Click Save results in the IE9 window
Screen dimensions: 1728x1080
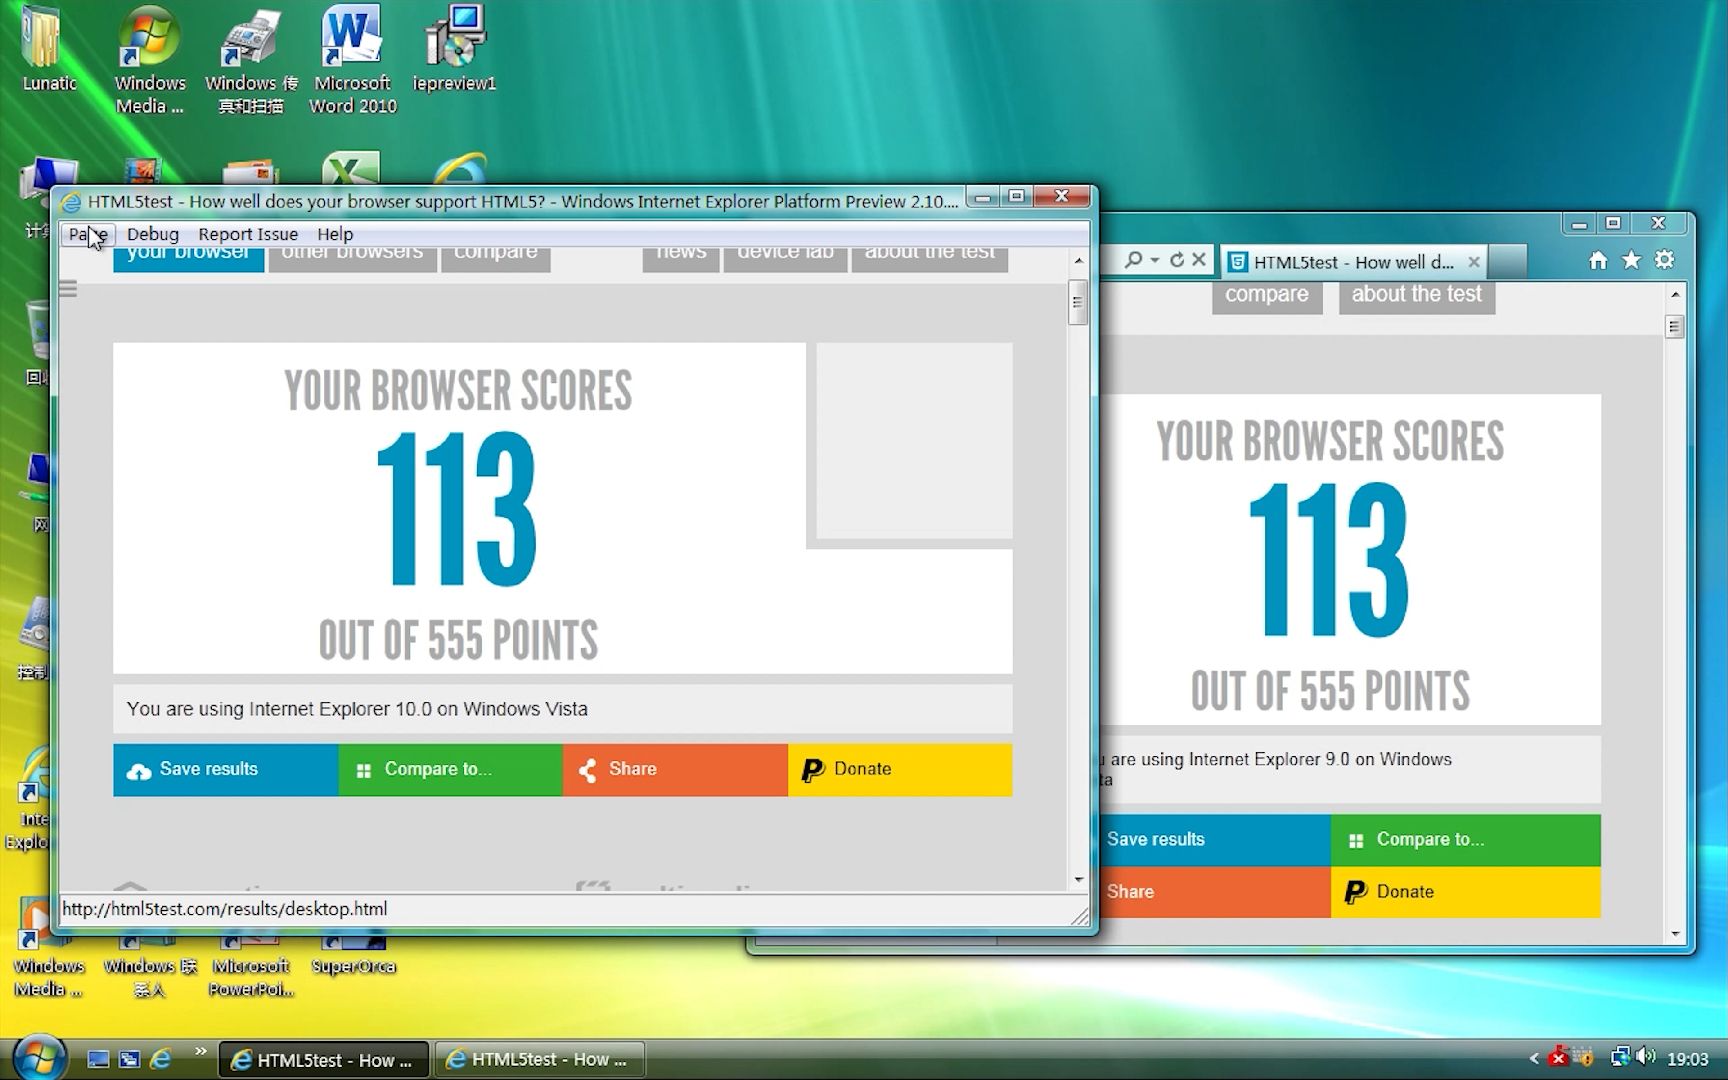[1214, 840]
